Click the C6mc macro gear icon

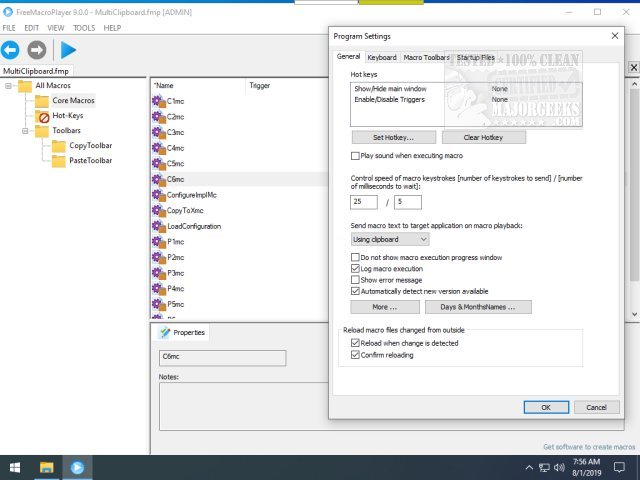coord(158,179)
